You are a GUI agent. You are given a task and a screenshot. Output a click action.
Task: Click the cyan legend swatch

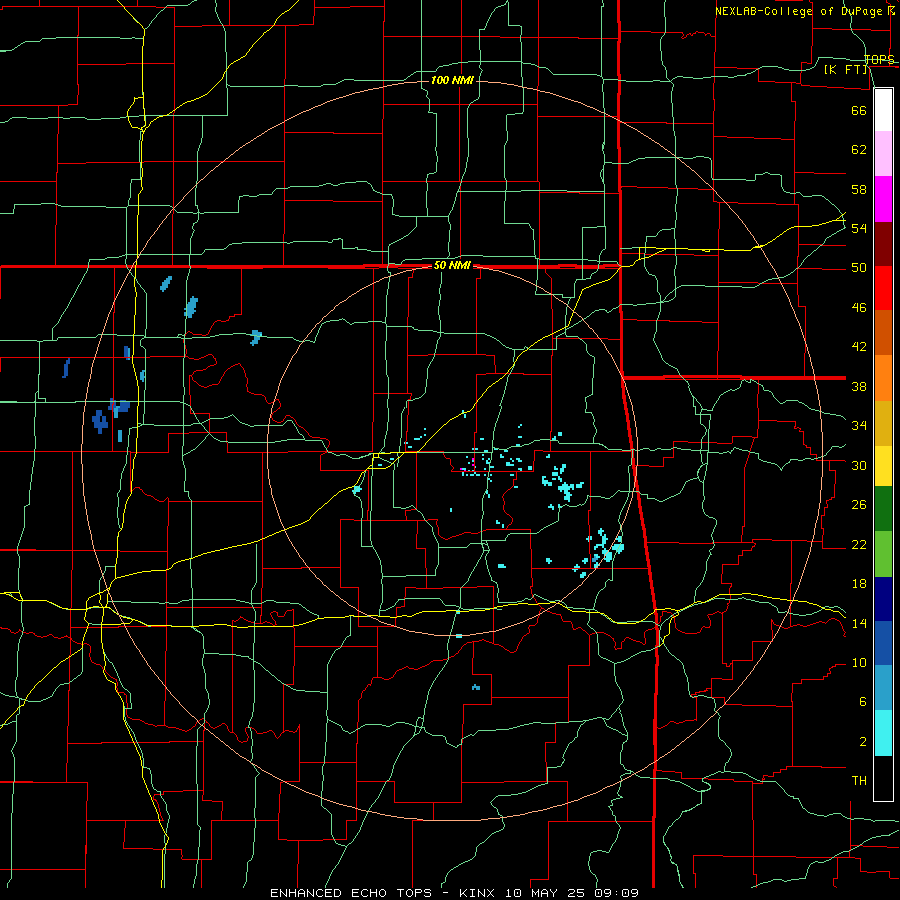coord(883,733)
